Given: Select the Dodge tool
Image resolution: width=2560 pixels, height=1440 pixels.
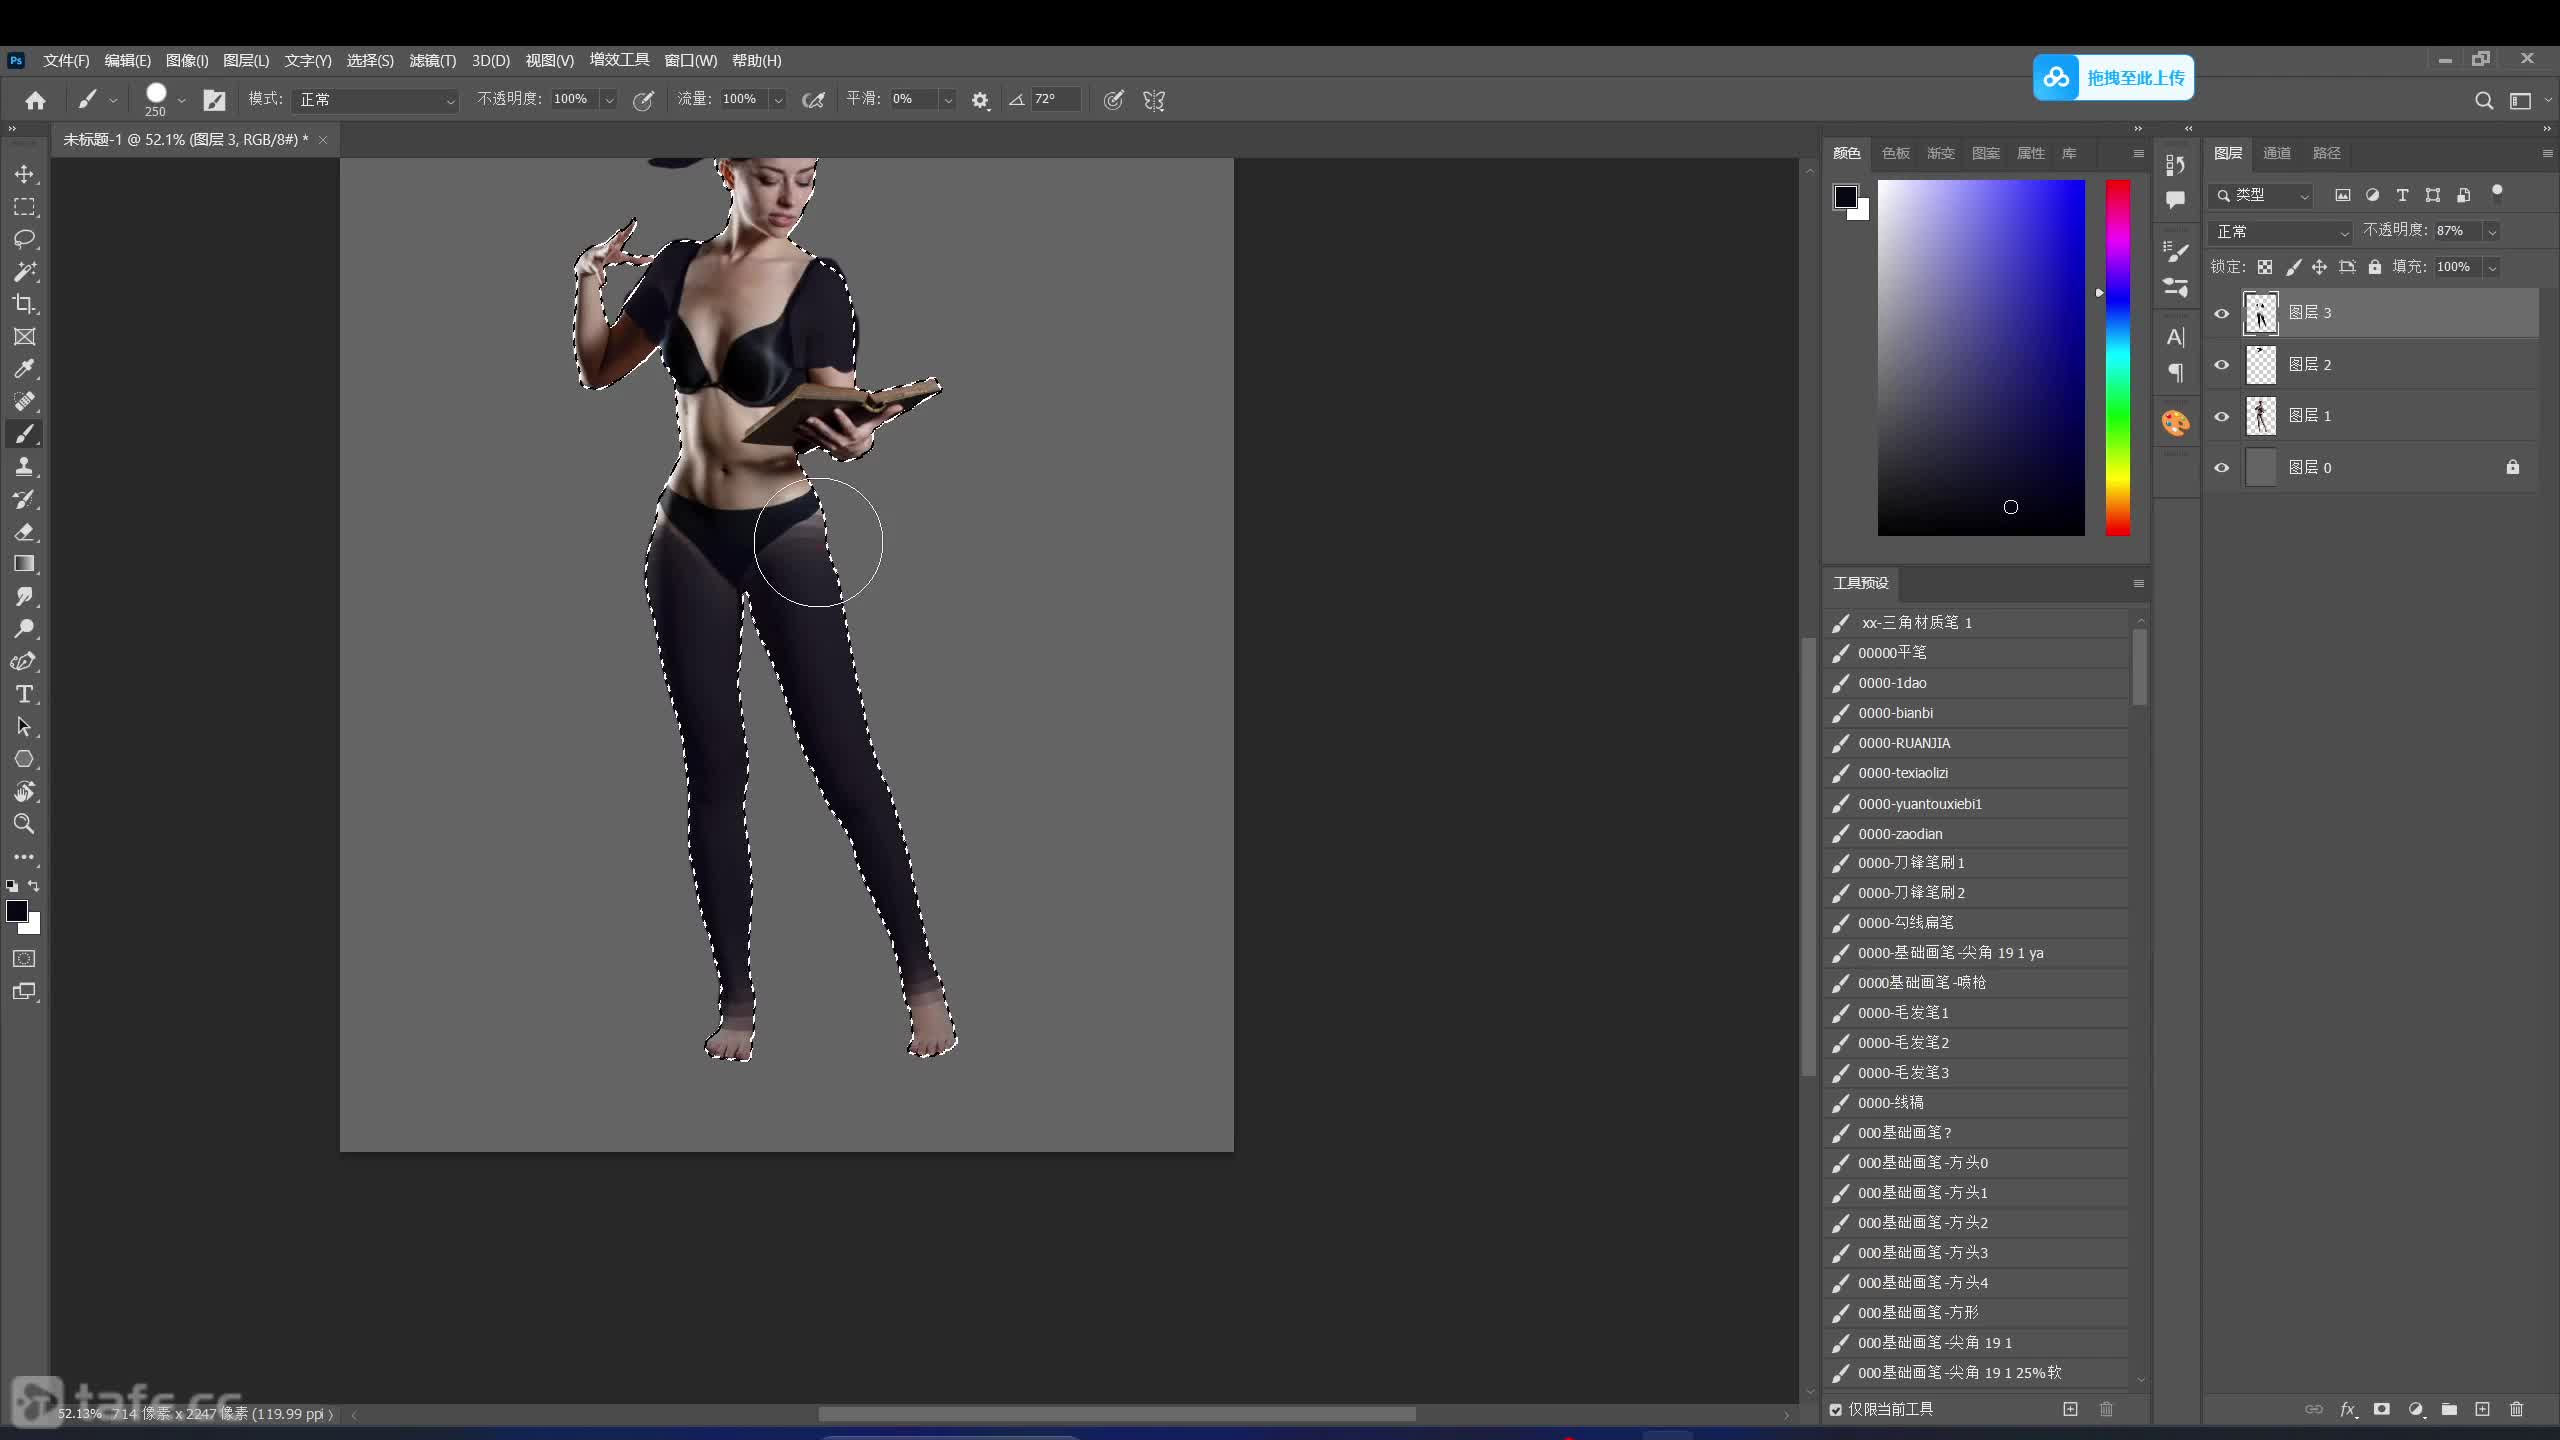Looking at the screenshot, I should (24, 629).
